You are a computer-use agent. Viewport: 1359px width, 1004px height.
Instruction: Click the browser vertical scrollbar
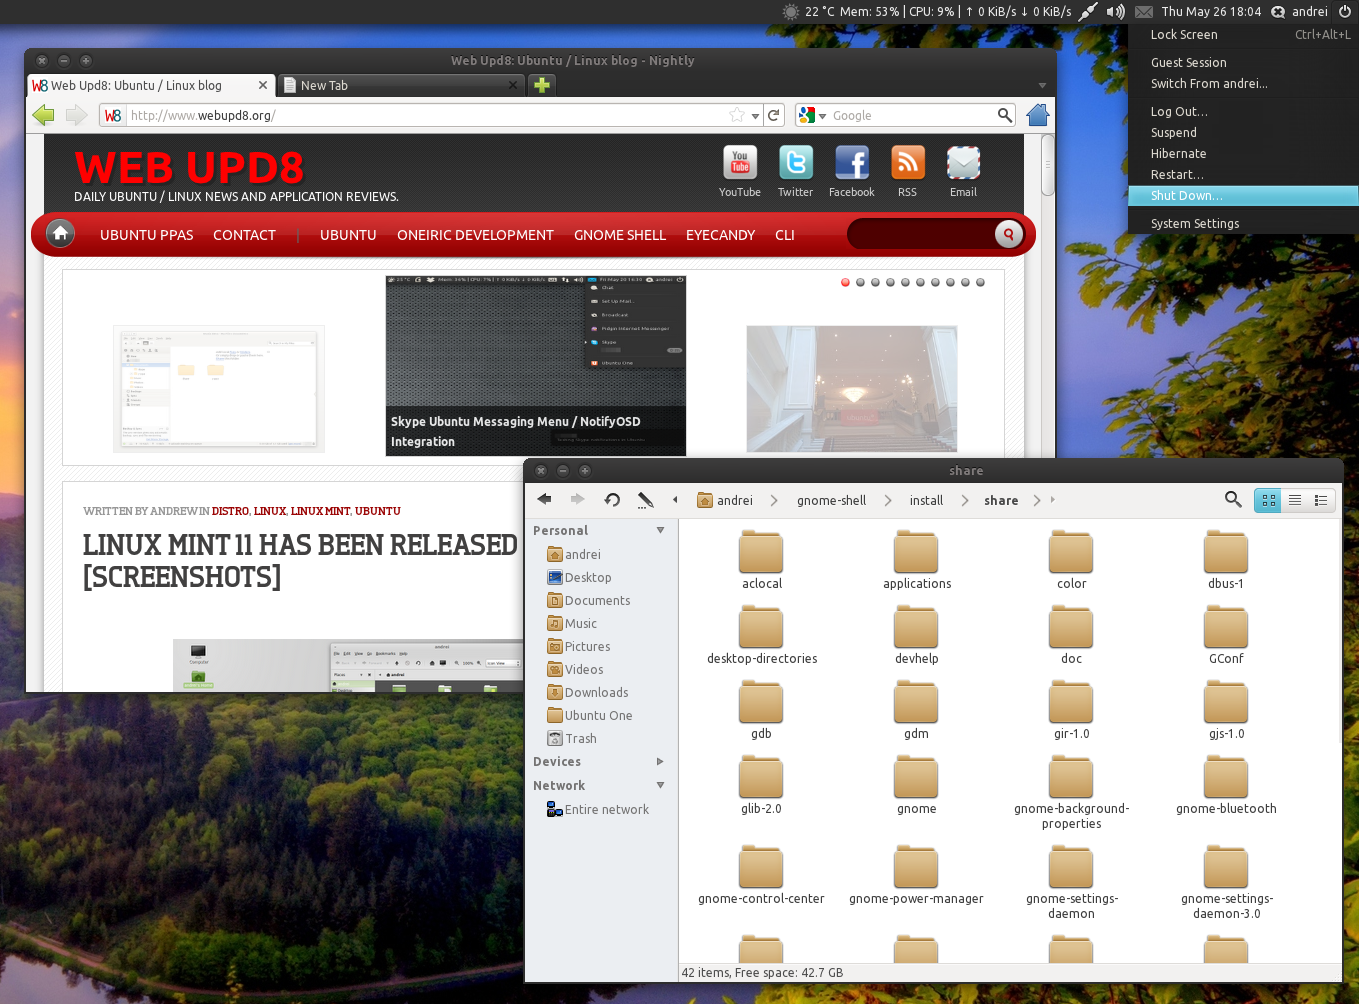point(1048,164)
